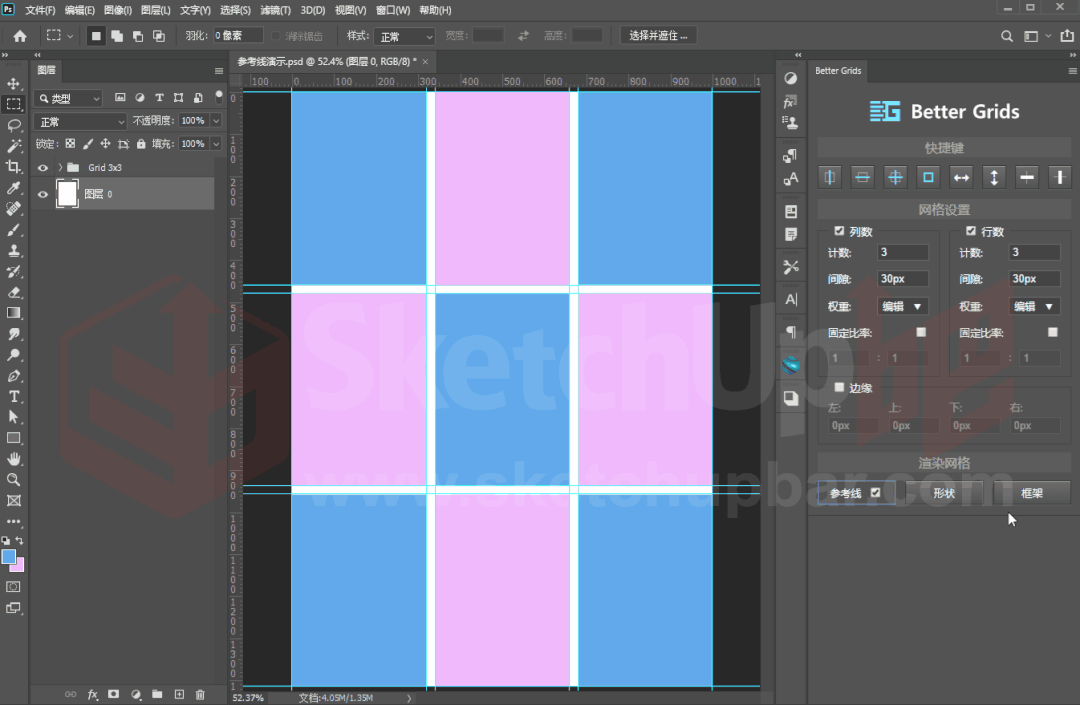
Task: Select the Move tool
Action: [13, 83]
